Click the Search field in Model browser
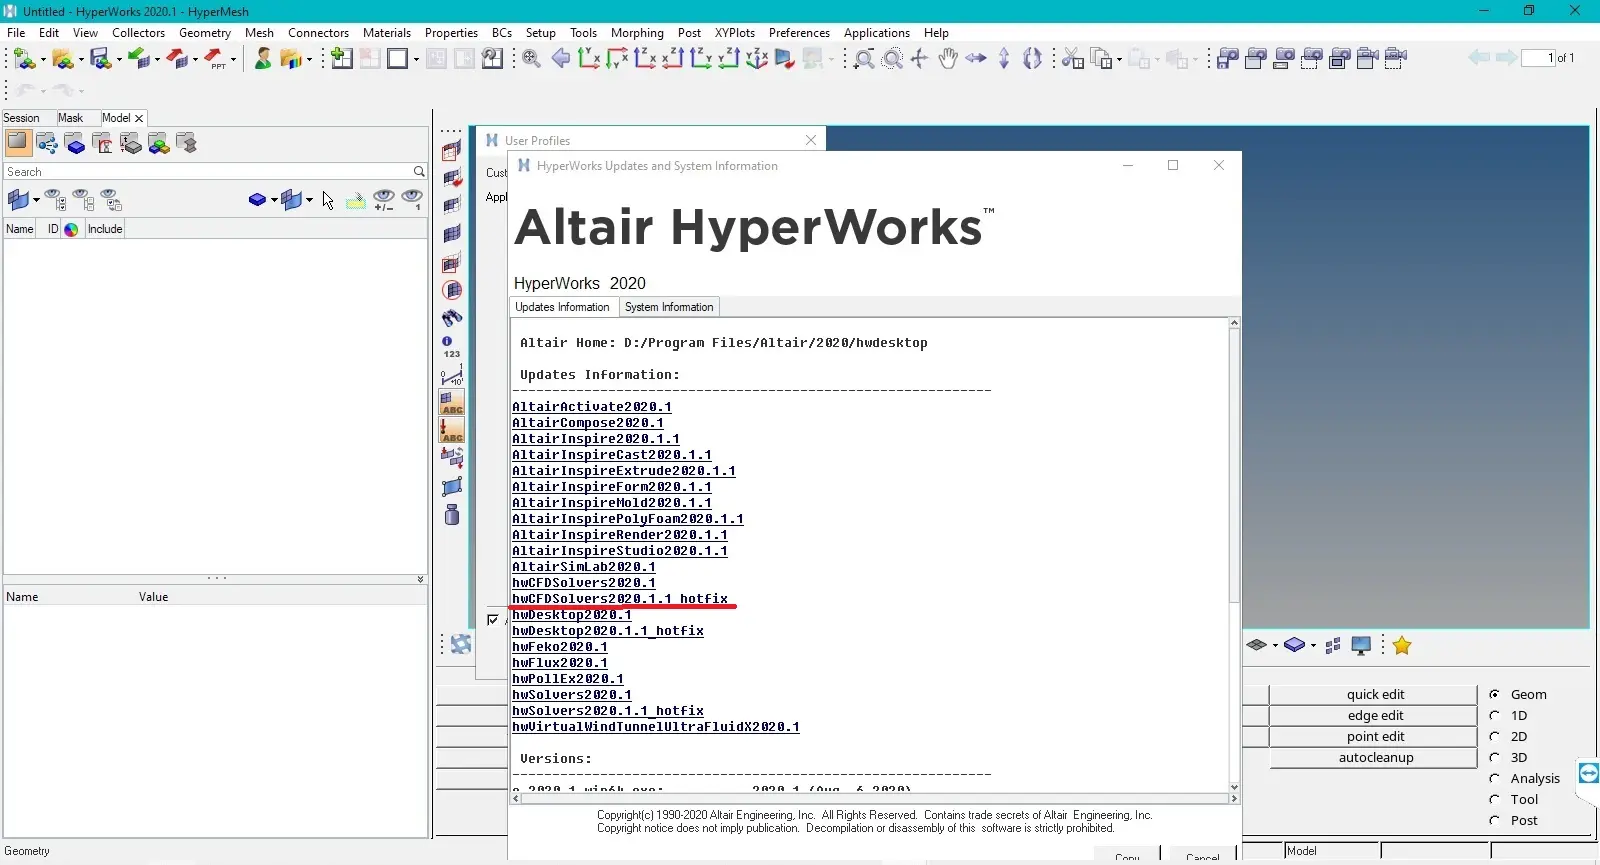 [215, 172]
